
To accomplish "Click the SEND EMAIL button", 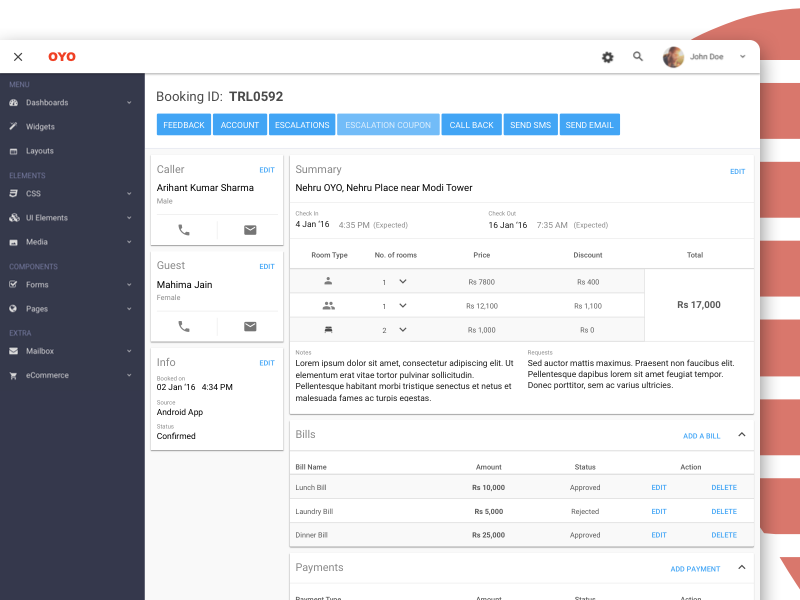I will 589,125.
